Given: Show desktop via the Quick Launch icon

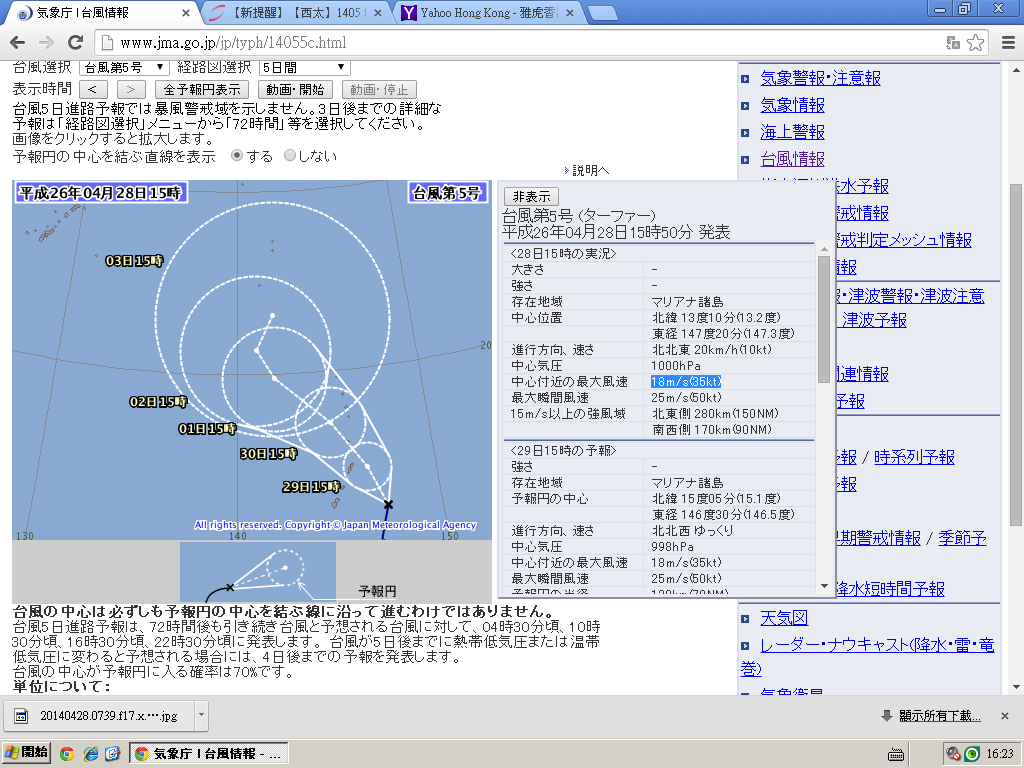Looking at the screenshot, I should 111,753.
